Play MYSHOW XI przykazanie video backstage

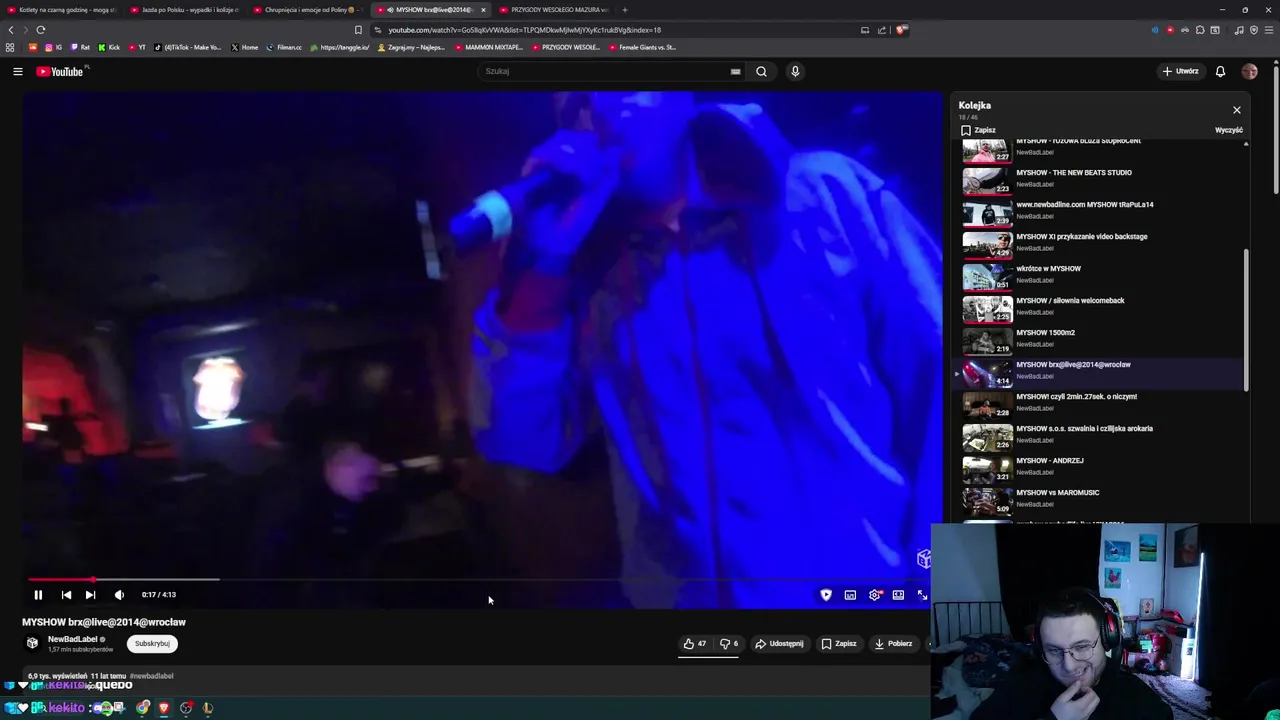tap(1100, 244)
